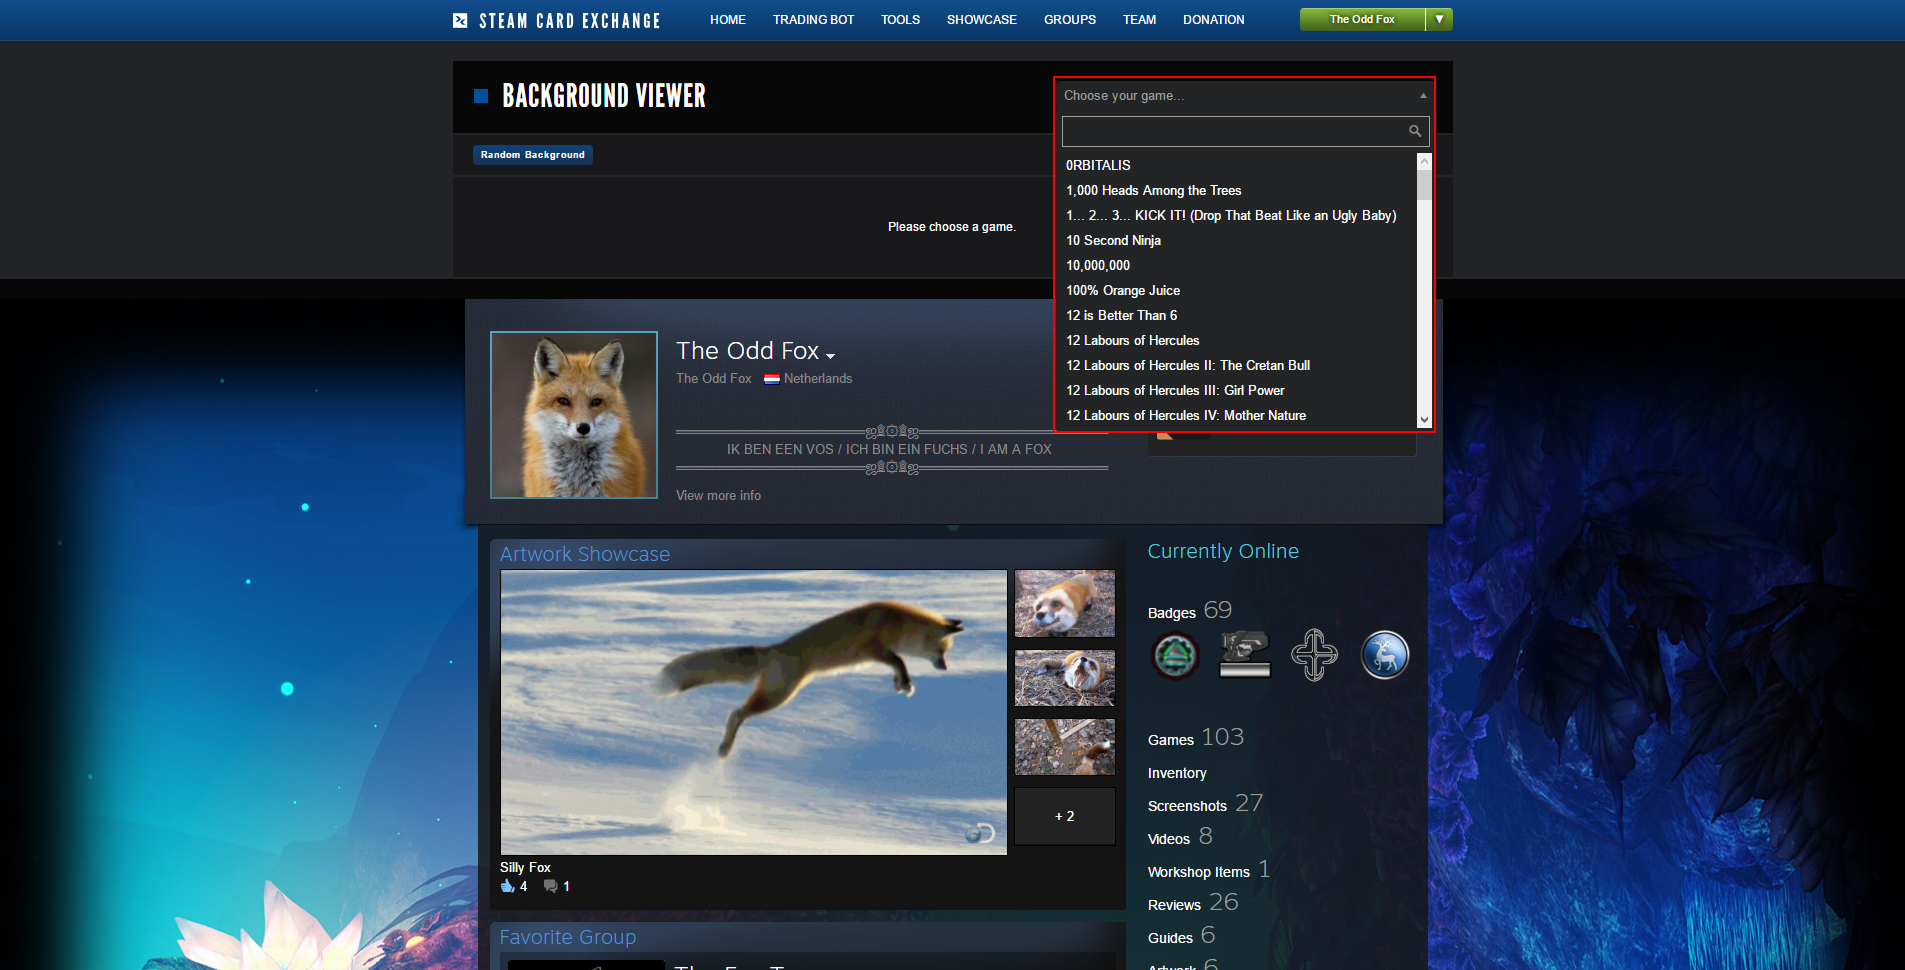Click the comment bubble icon under Silly Fox
Image resolution: width=1905 pixels, height=970 pixels.
[550, 886]
